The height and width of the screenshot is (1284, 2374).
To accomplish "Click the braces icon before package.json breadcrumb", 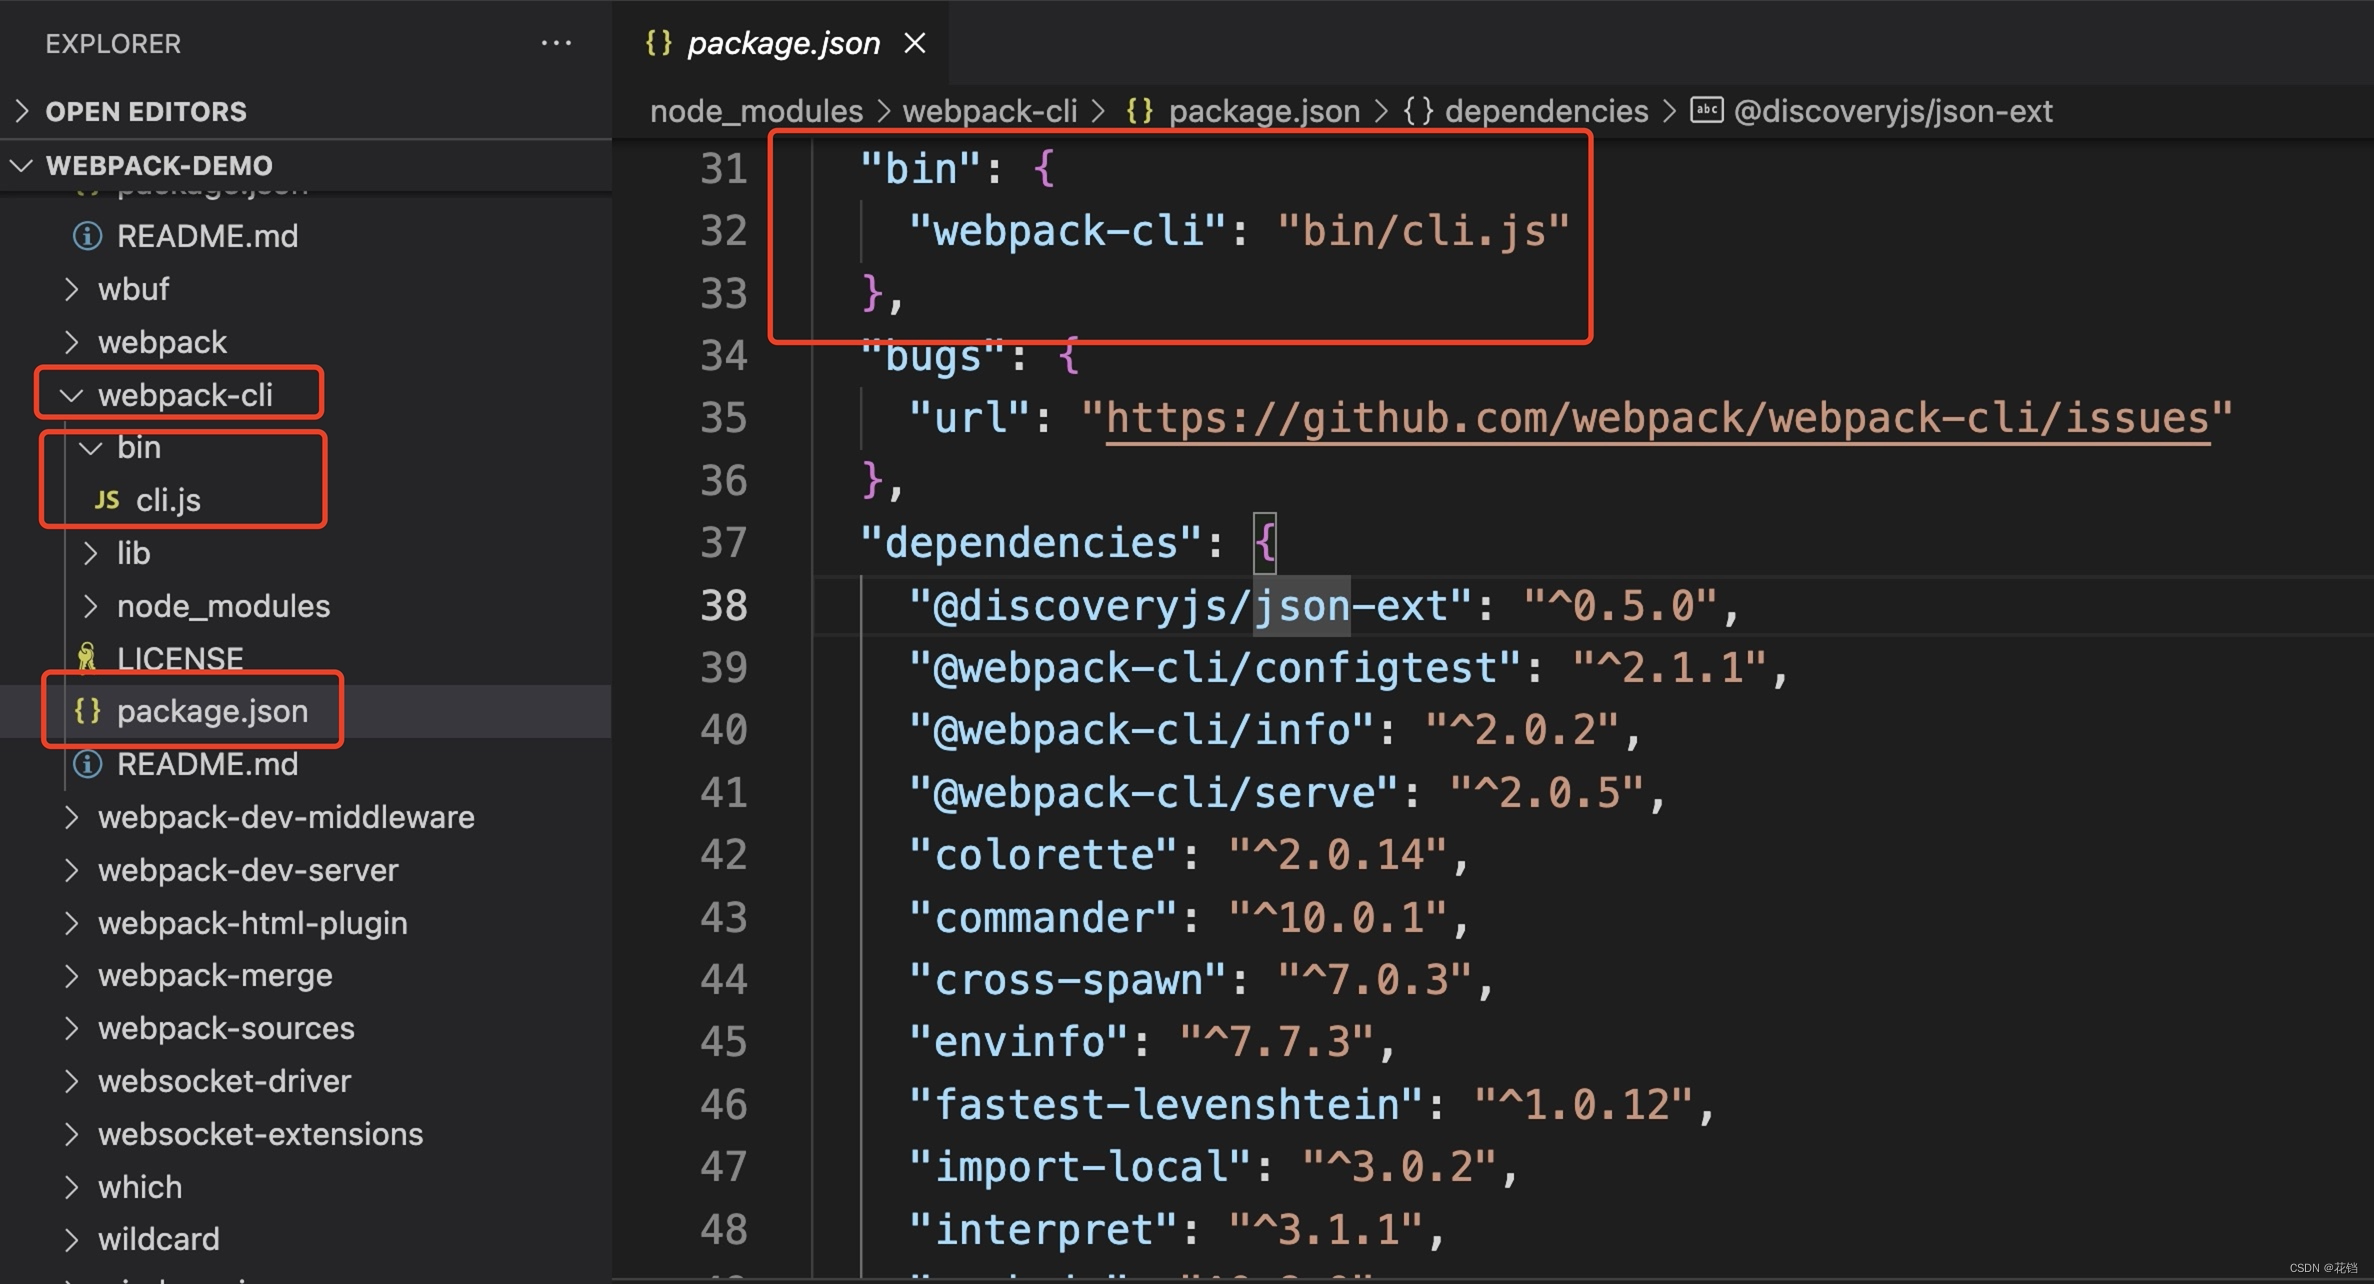I will [1139, 110].
